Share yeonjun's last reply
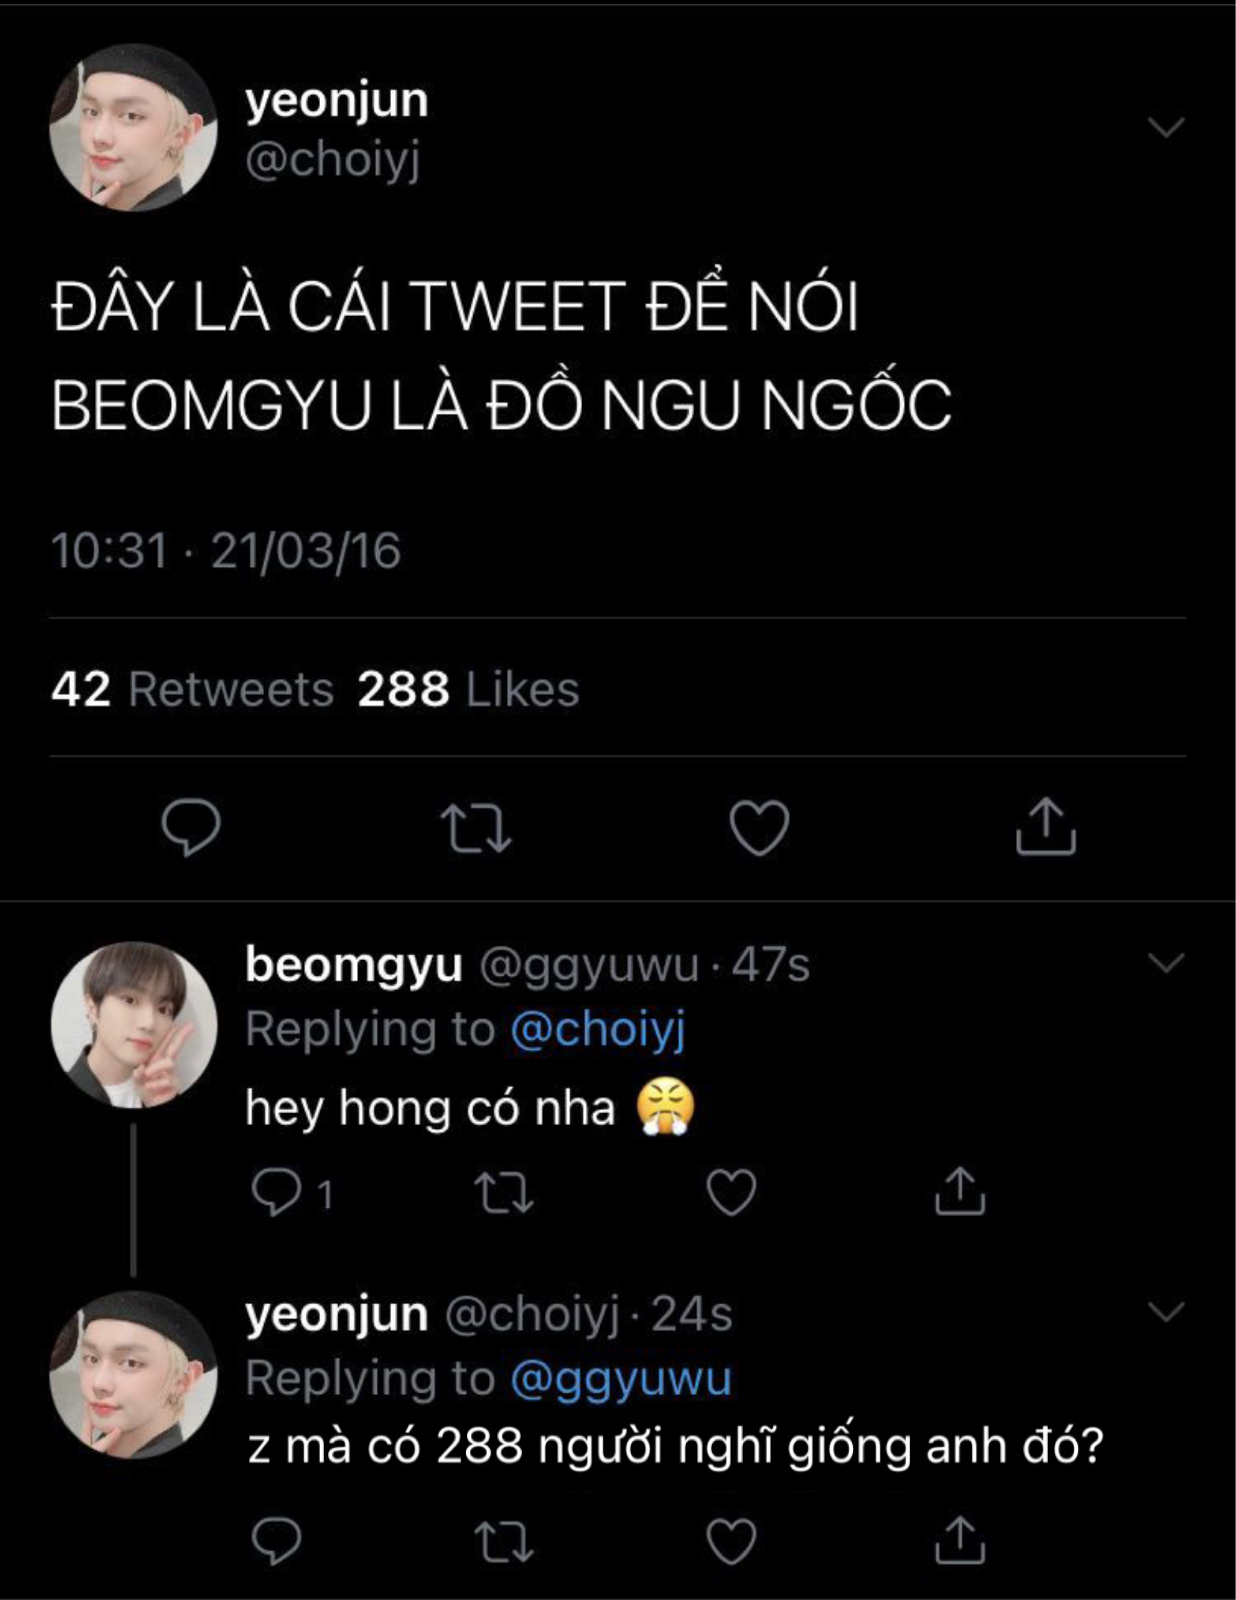1236x1600 pixels. pos(960,1540)
